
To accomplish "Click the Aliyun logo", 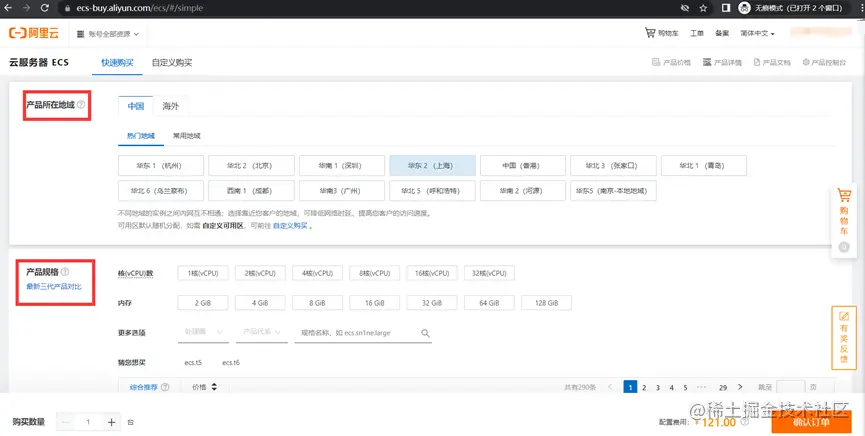I will click(x=33, y=33).
